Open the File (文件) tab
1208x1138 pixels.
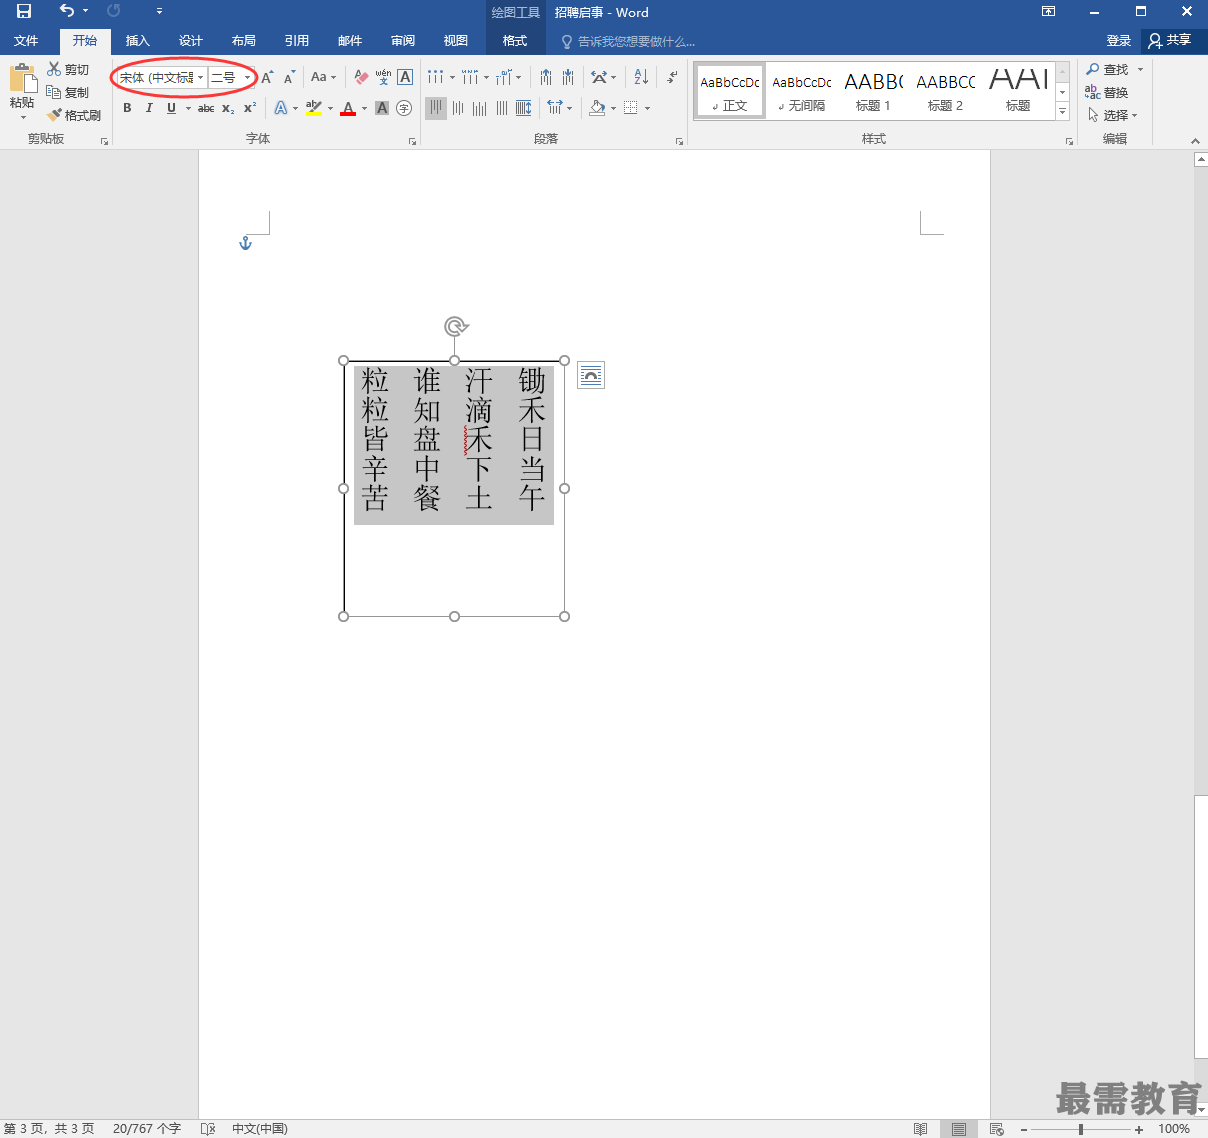pyautogui.click(x=26, y=41)
